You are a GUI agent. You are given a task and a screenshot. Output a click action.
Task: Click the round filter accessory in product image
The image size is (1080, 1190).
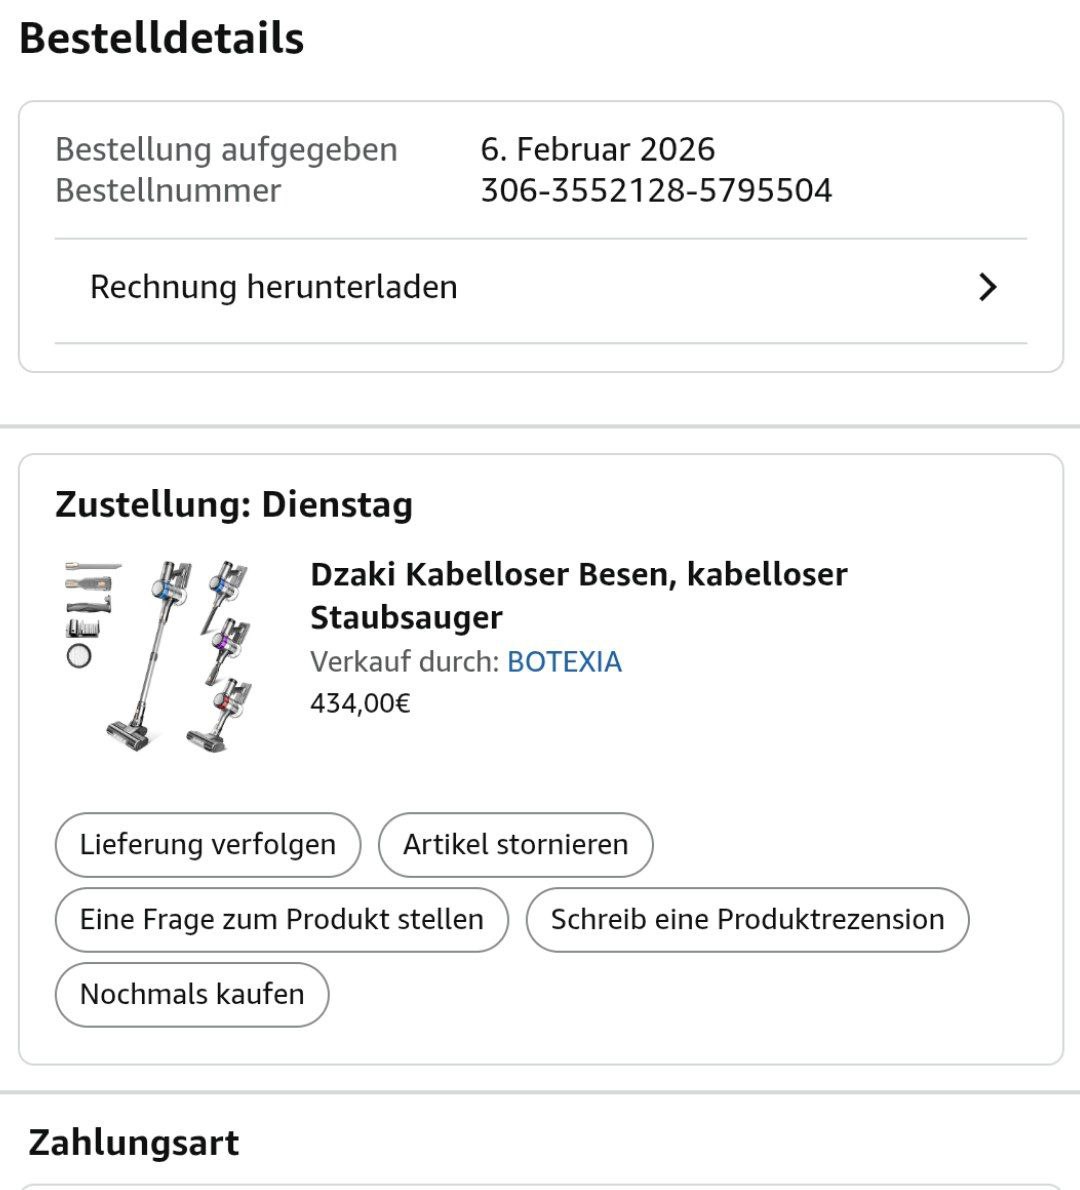point(79,656)
